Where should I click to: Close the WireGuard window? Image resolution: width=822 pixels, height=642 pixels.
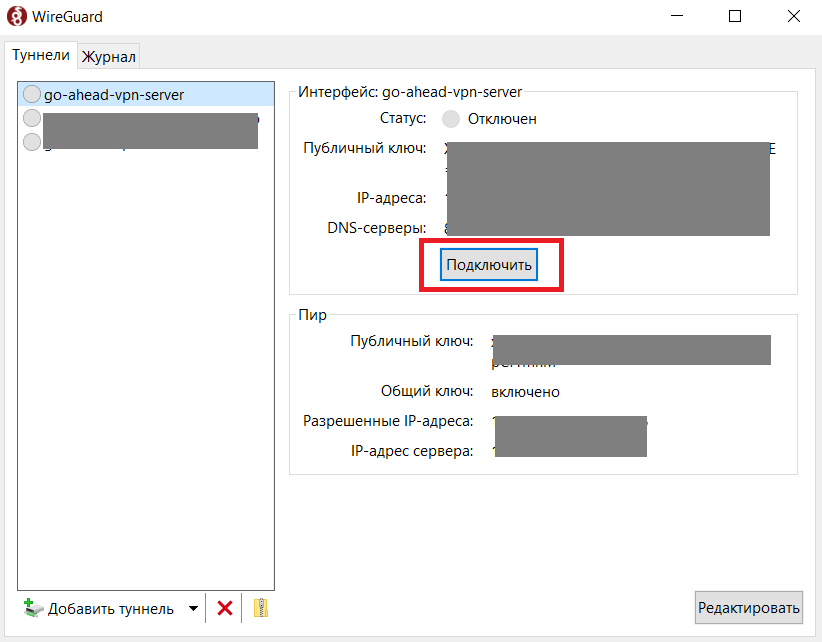(x=792, y=17)
